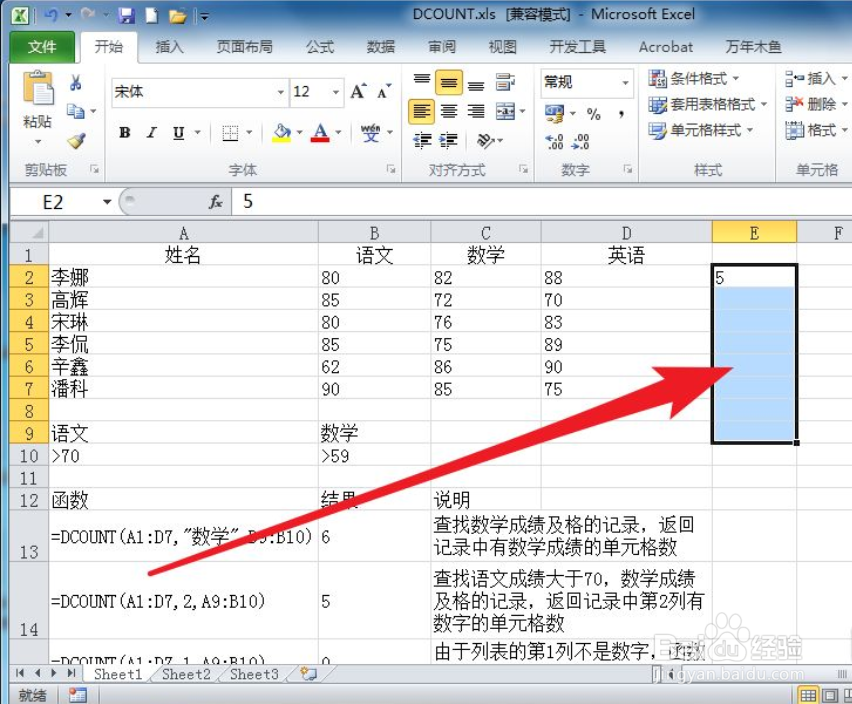Open the font size dropdown
This screenshot has width=852, height=704.
point(334,92)
